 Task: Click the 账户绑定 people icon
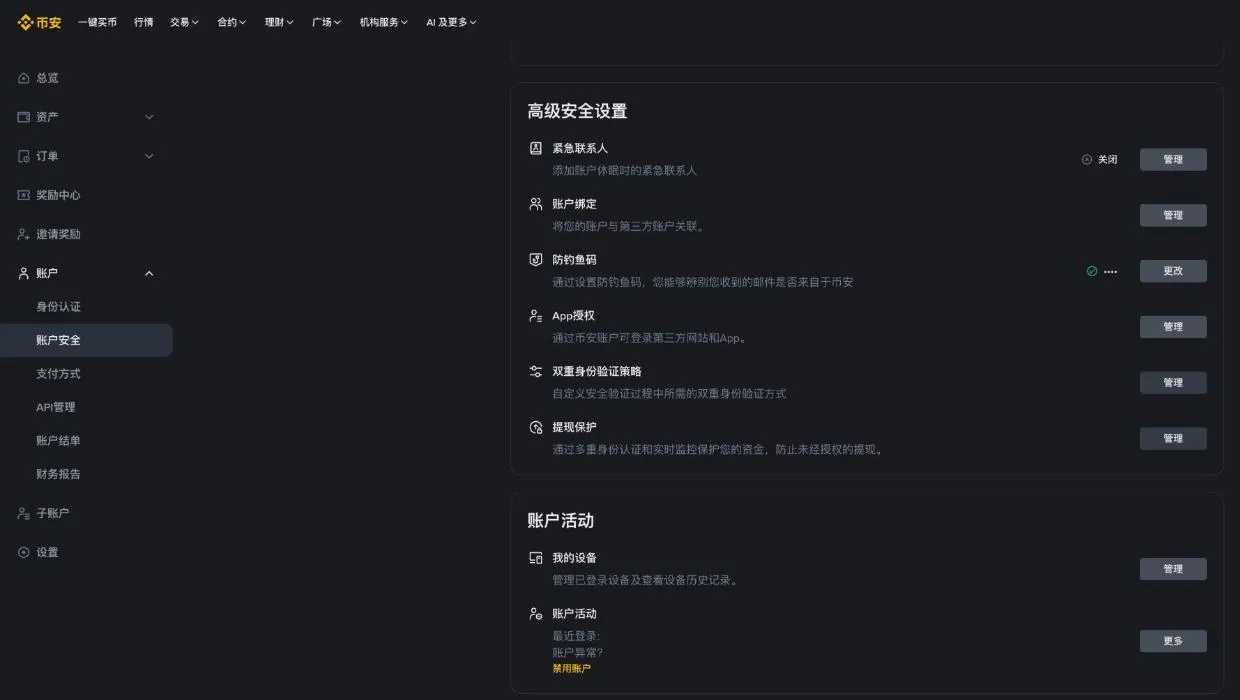point(536,204)
